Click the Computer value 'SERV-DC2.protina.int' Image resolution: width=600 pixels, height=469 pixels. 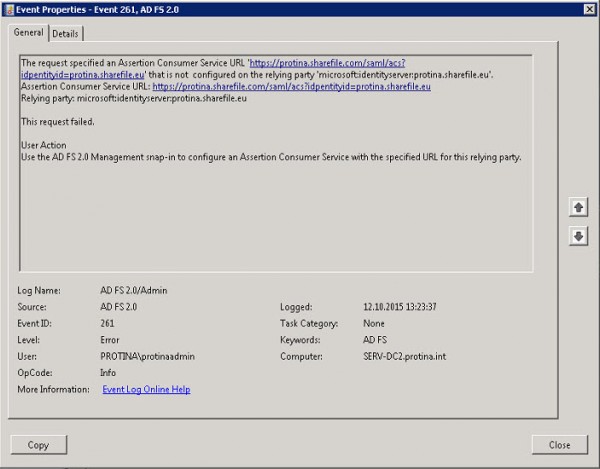coord(404,356)
